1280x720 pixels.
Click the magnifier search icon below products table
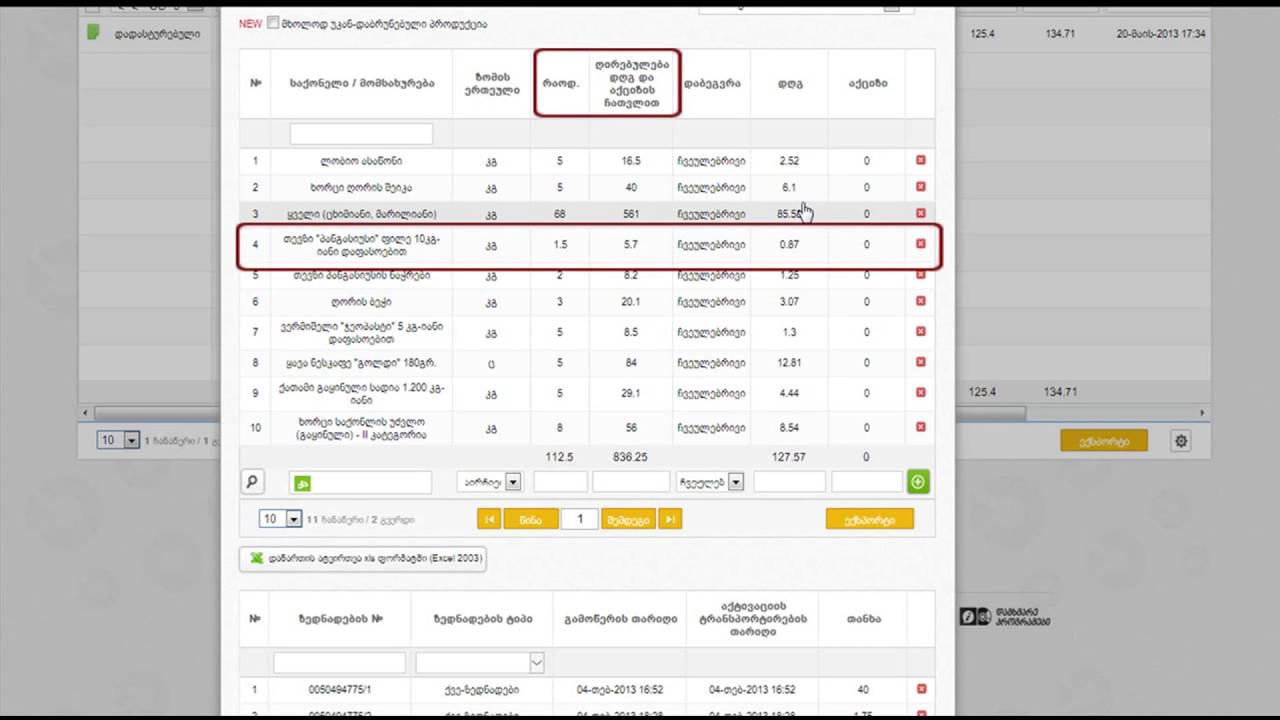pos(252,482)
